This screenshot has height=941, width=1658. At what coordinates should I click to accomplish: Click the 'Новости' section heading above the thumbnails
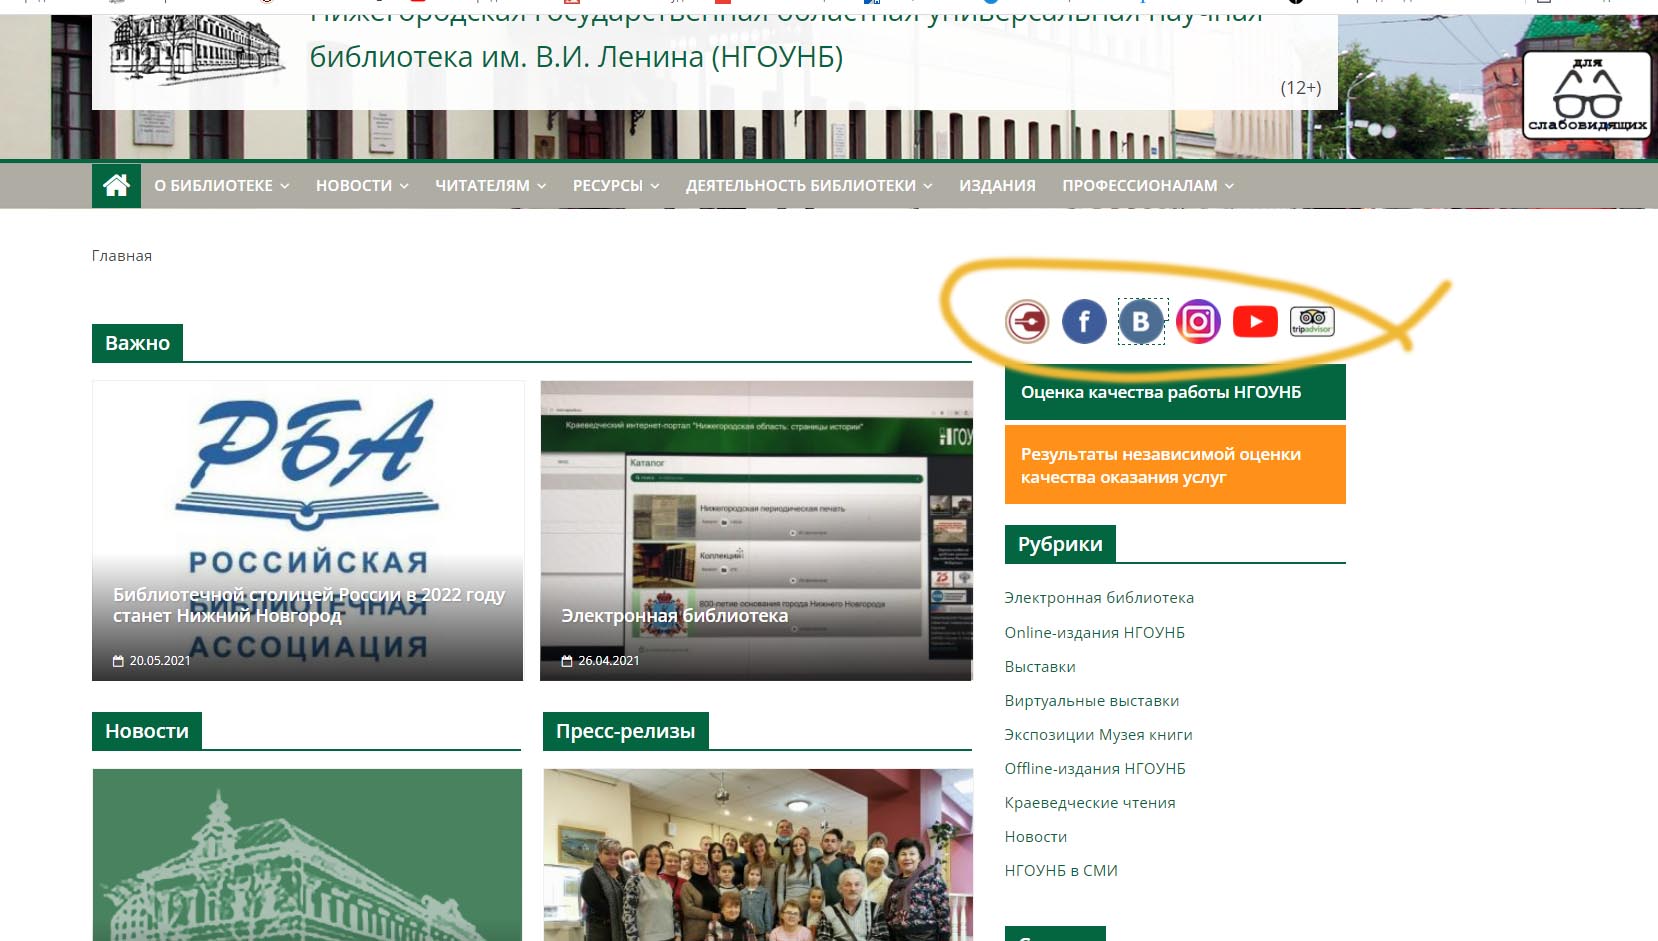(x=147, y=731)
